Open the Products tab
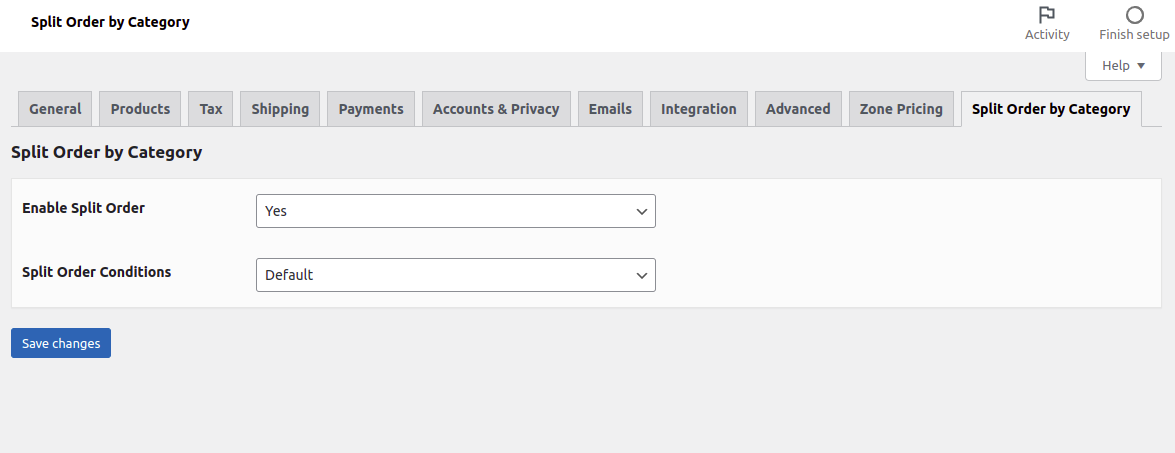 (140, 109)
